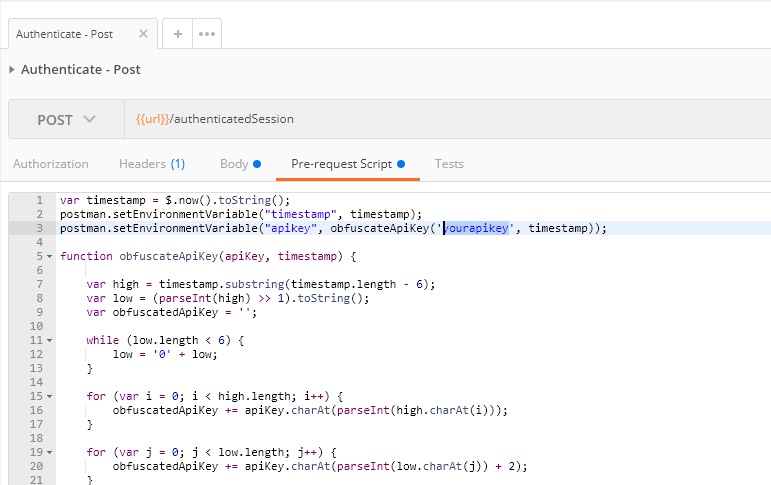Screen dimensions: 771x485
Task: Open the POST method dropdown
Action: click(66, 119)
